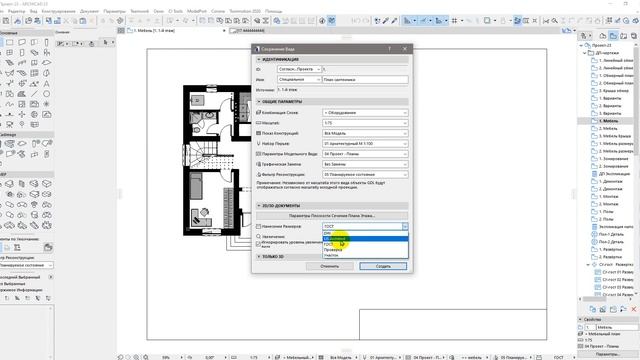Click the Fit in Window magnifier in status bar
The image size is (640, 360).
tap(146, 357)
